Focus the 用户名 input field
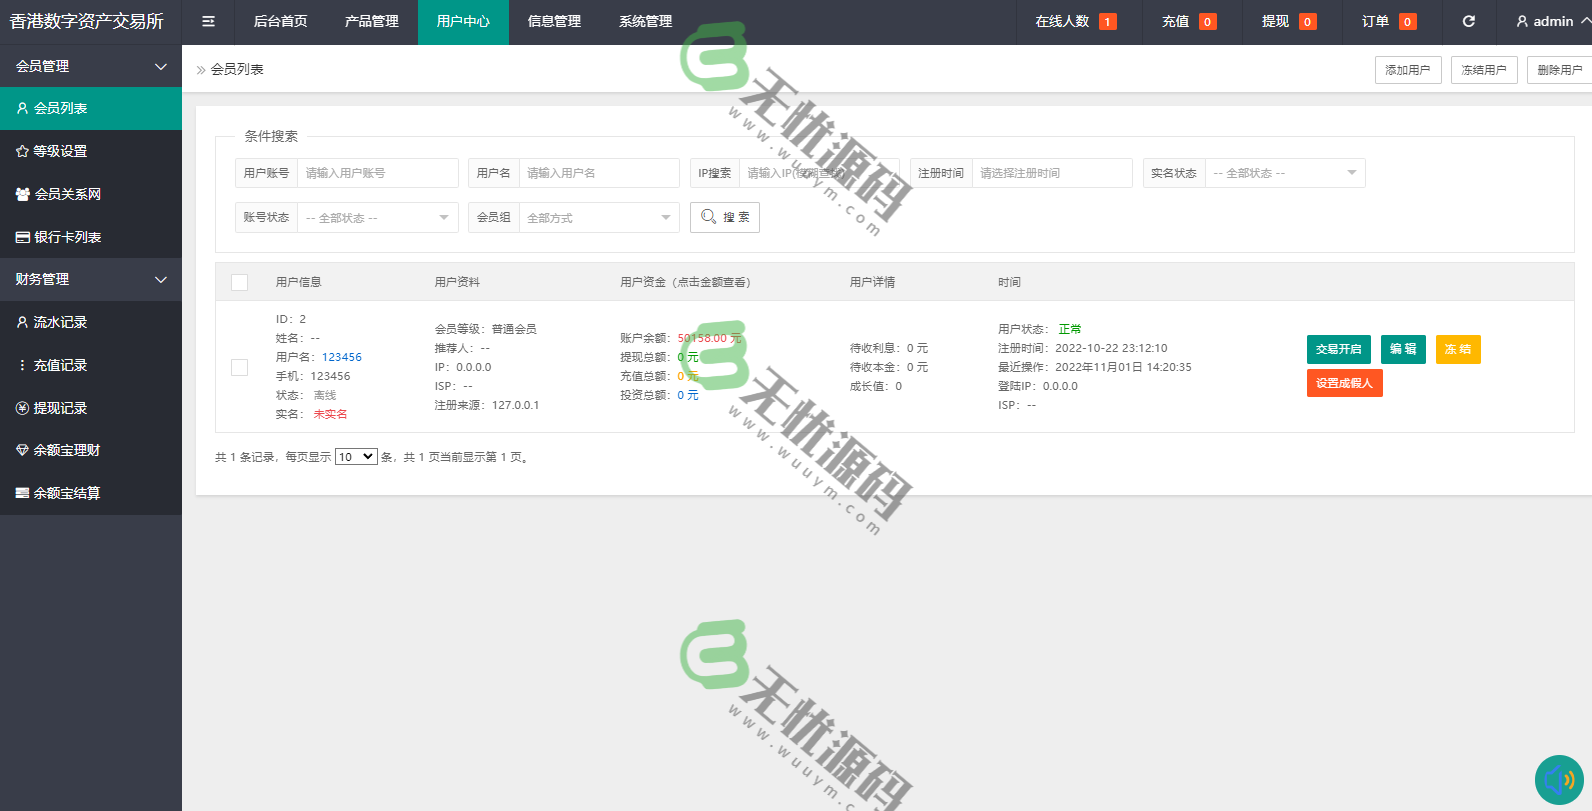 click(599, 173)
